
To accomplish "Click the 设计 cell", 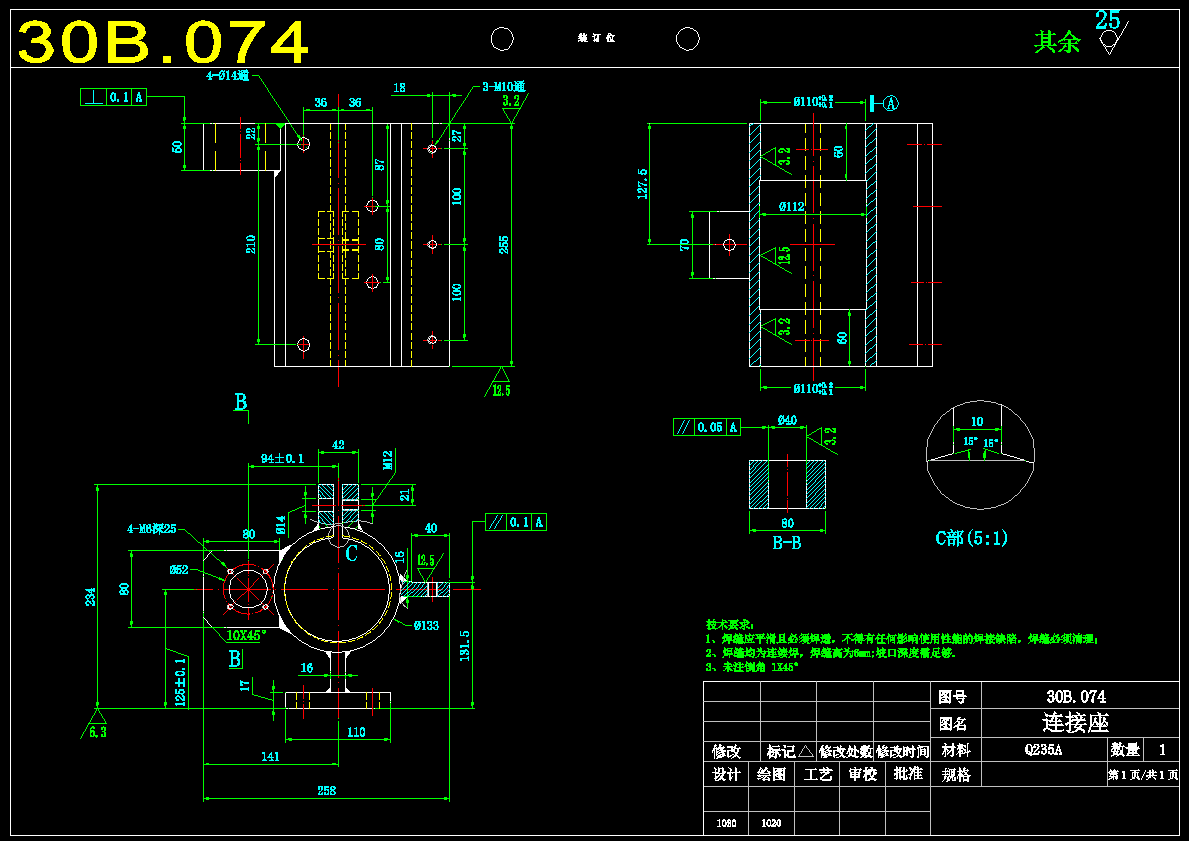I will click(x=726, y=774).
